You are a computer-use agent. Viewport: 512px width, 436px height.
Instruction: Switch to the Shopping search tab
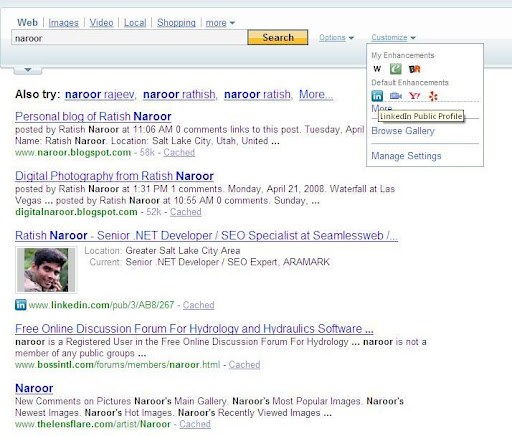[x=176, y=23]
